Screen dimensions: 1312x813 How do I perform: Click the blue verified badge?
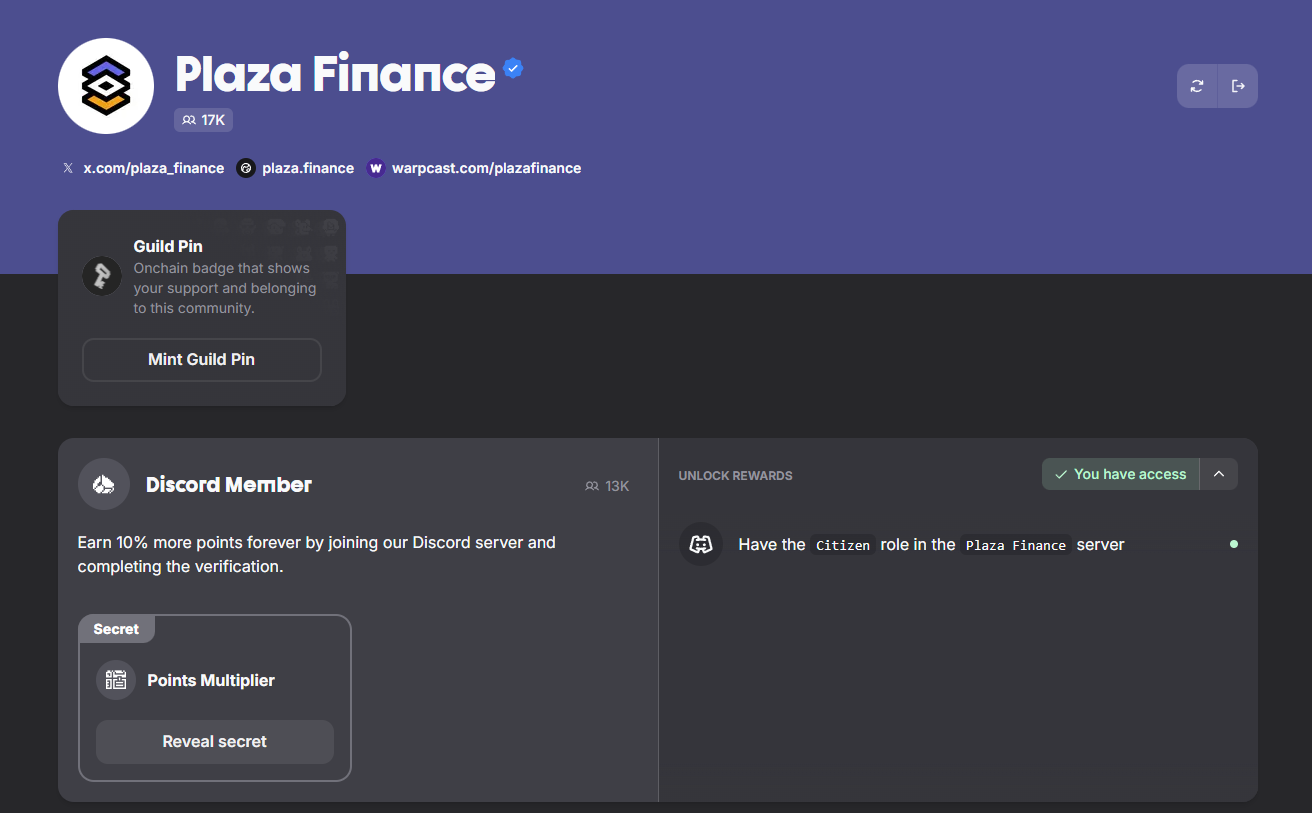pos(513,68)
